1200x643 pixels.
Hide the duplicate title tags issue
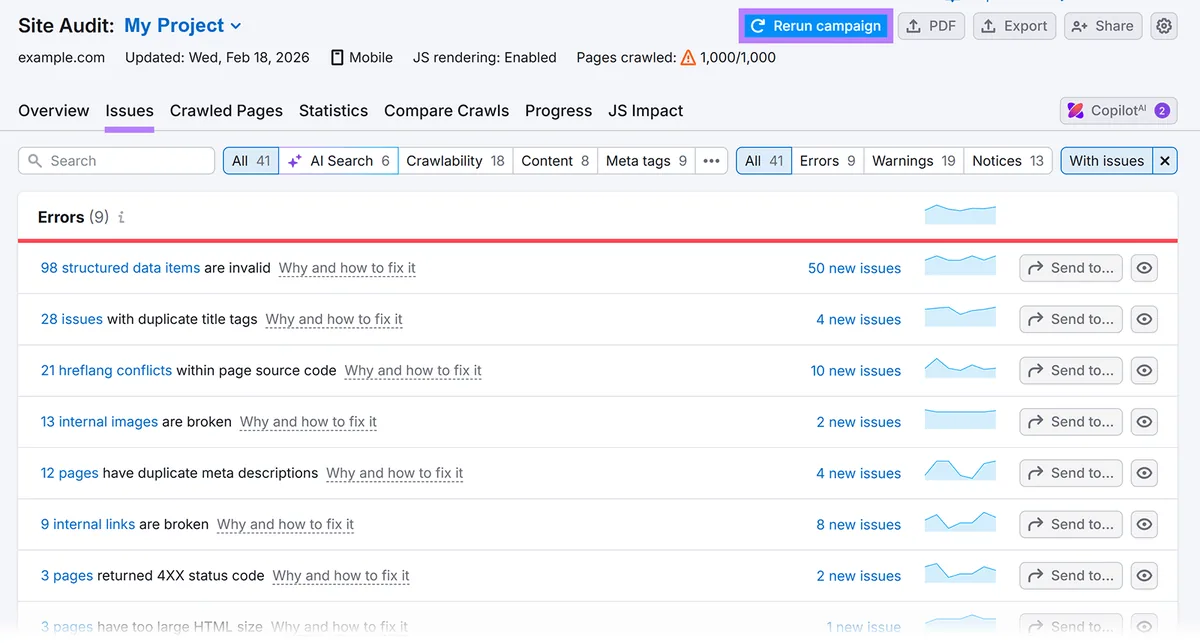1144,319
